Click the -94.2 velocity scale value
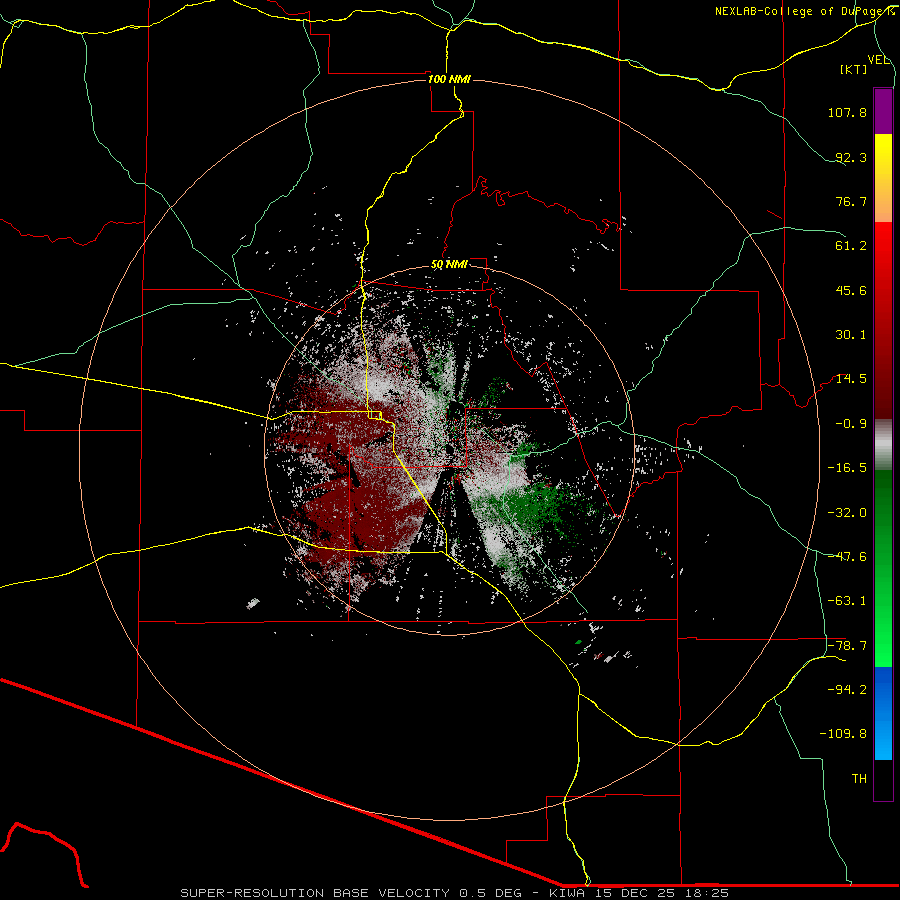The height and width of the screenshot is (900, 900). click(847, 690)
